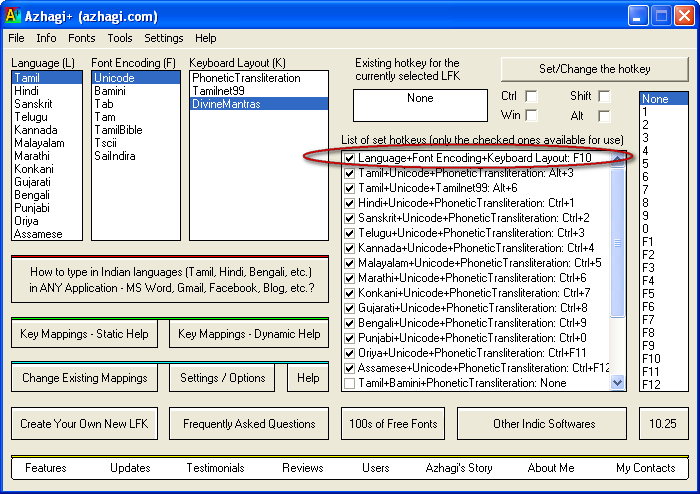
Task: Open the Features link
Action: click(x=46, y=468)
